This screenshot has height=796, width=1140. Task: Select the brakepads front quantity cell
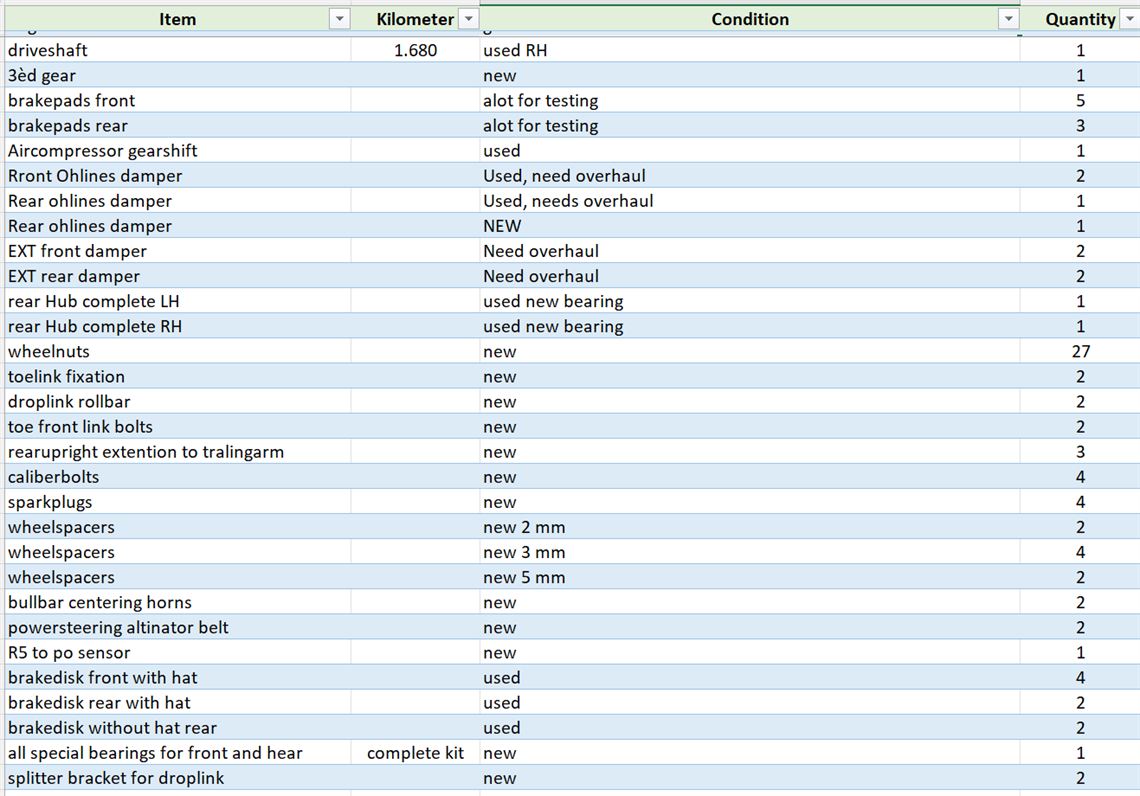1080,100
